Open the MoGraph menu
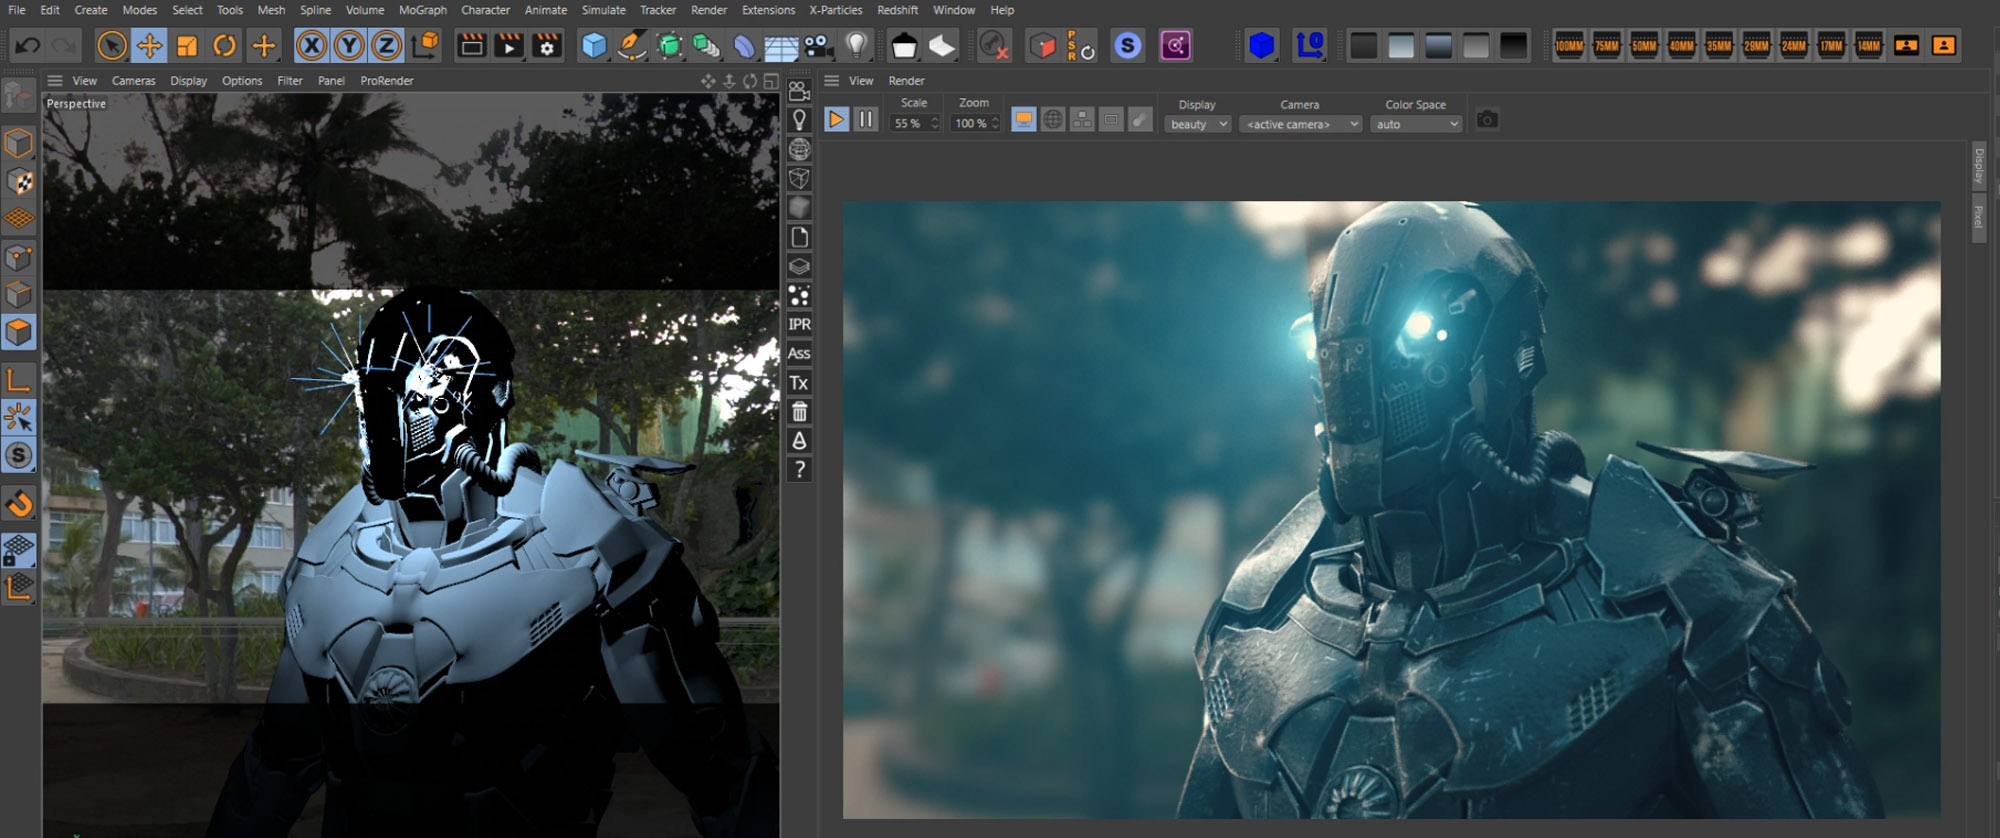 (x=423, y=10)
